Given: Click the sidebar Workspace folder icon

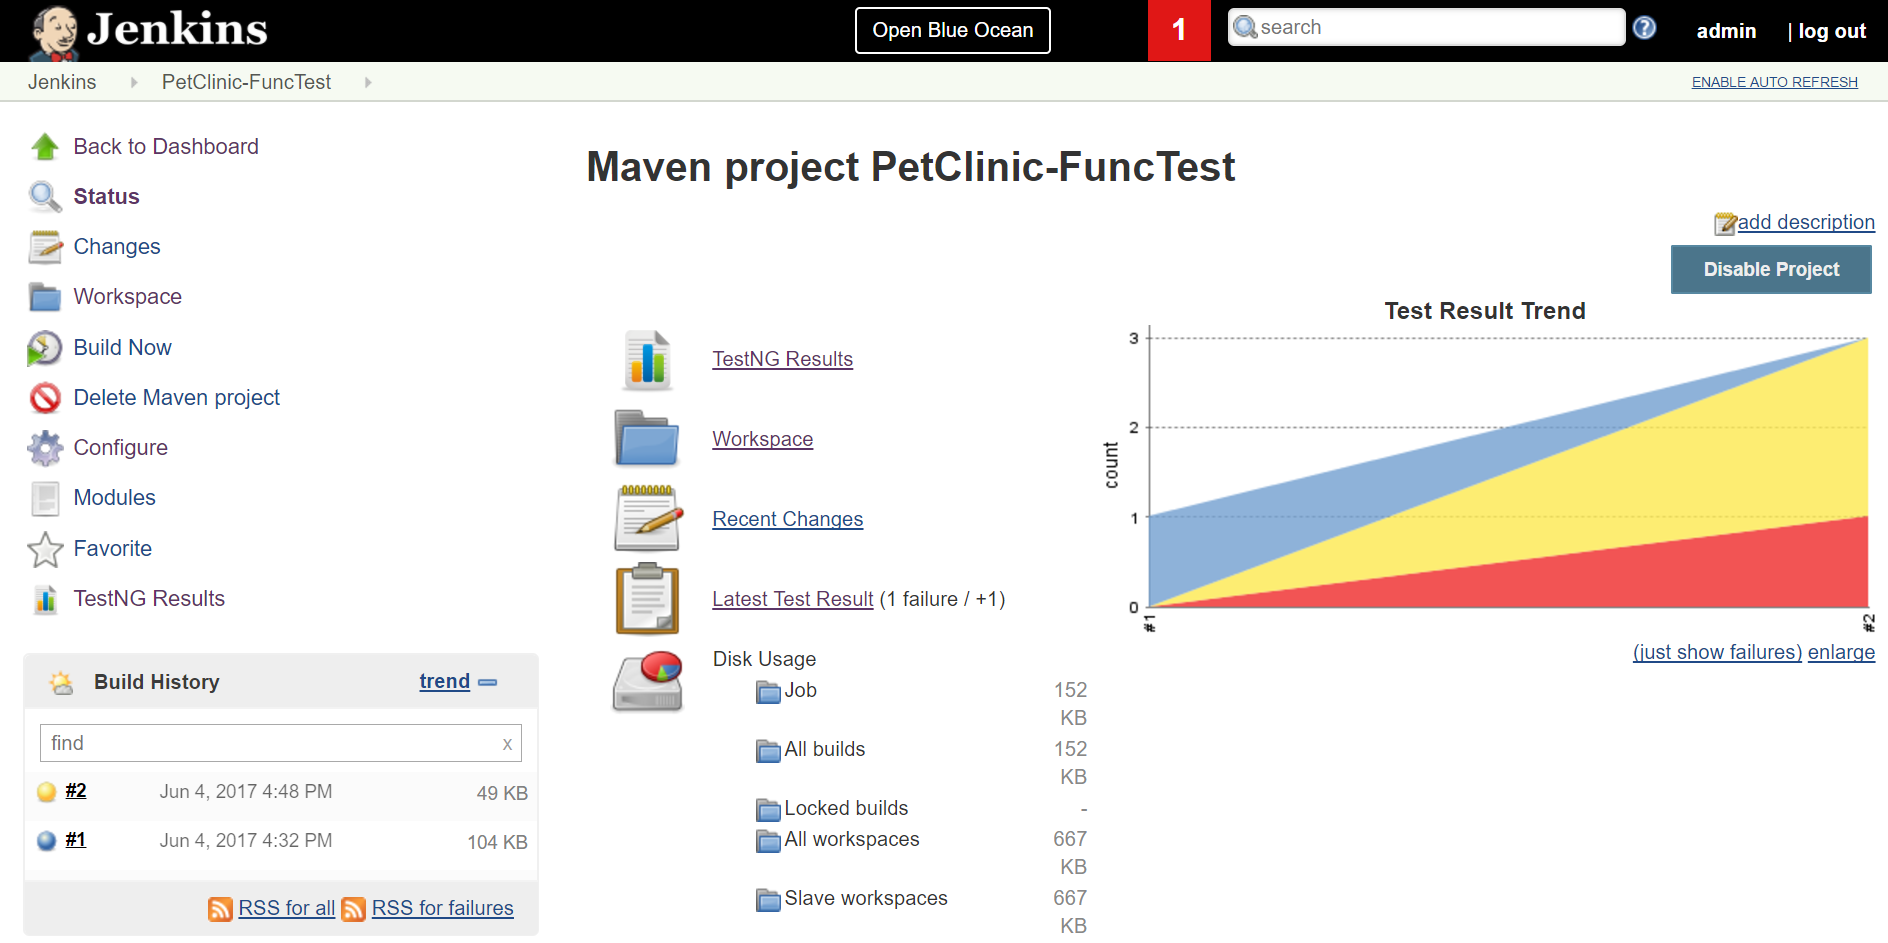Looking at the screenshot, I should 45,297.
